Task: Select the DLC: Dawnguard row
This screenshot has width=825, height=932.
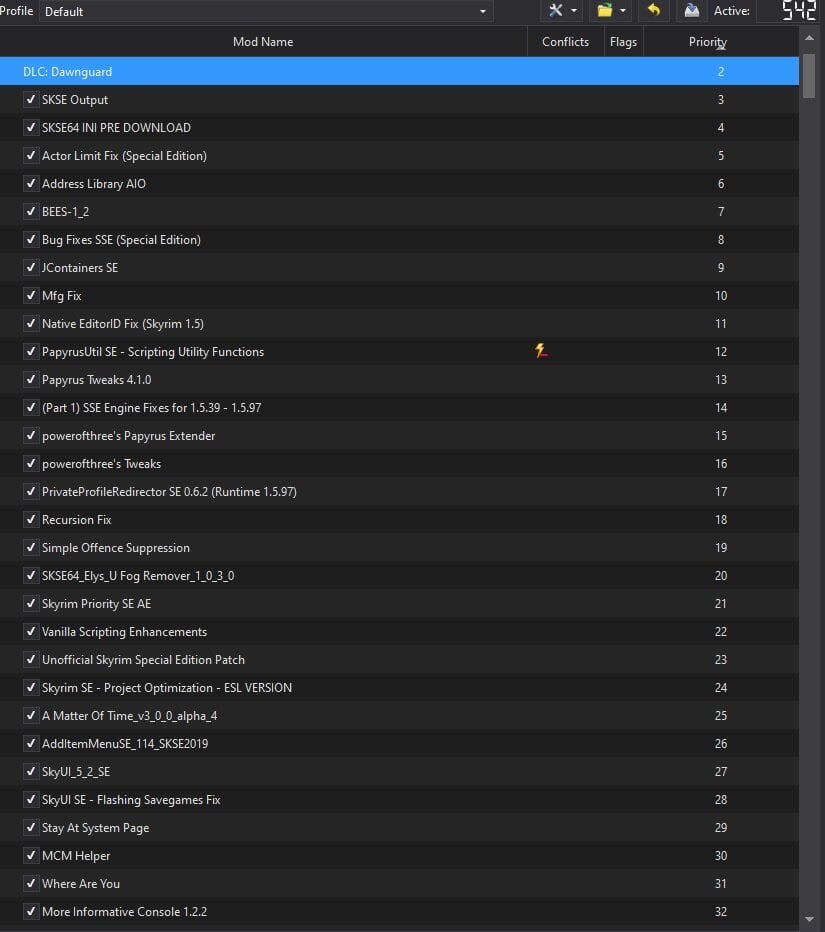Action: [x=399, y=71]
